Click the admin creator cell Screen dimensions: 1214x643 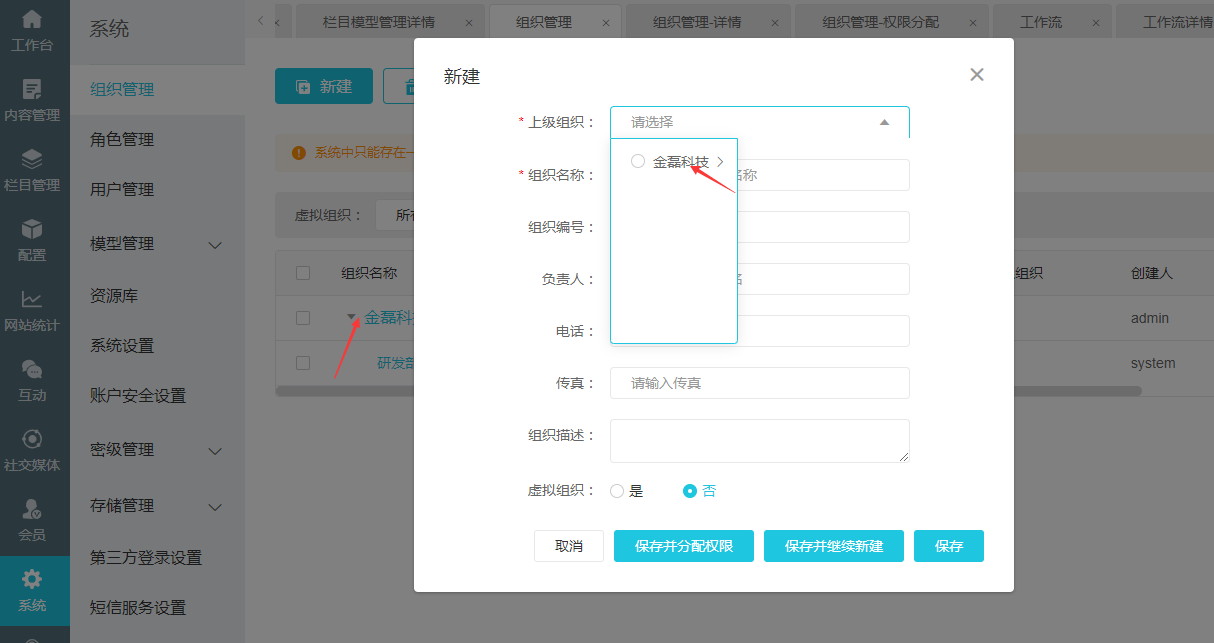click(1150, 318)
